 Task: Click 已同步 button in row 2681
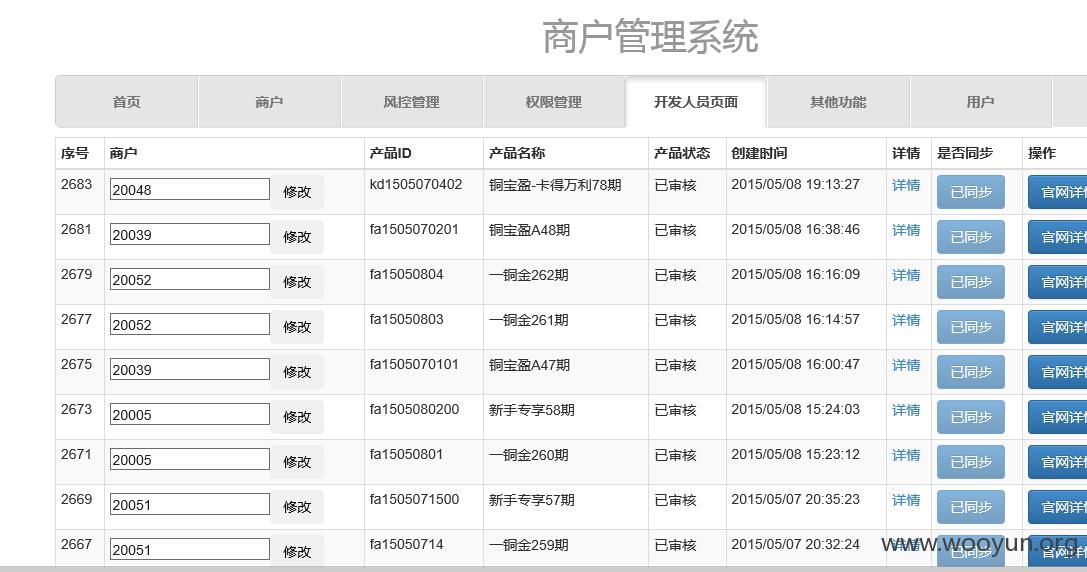click(x=971, y=237)
